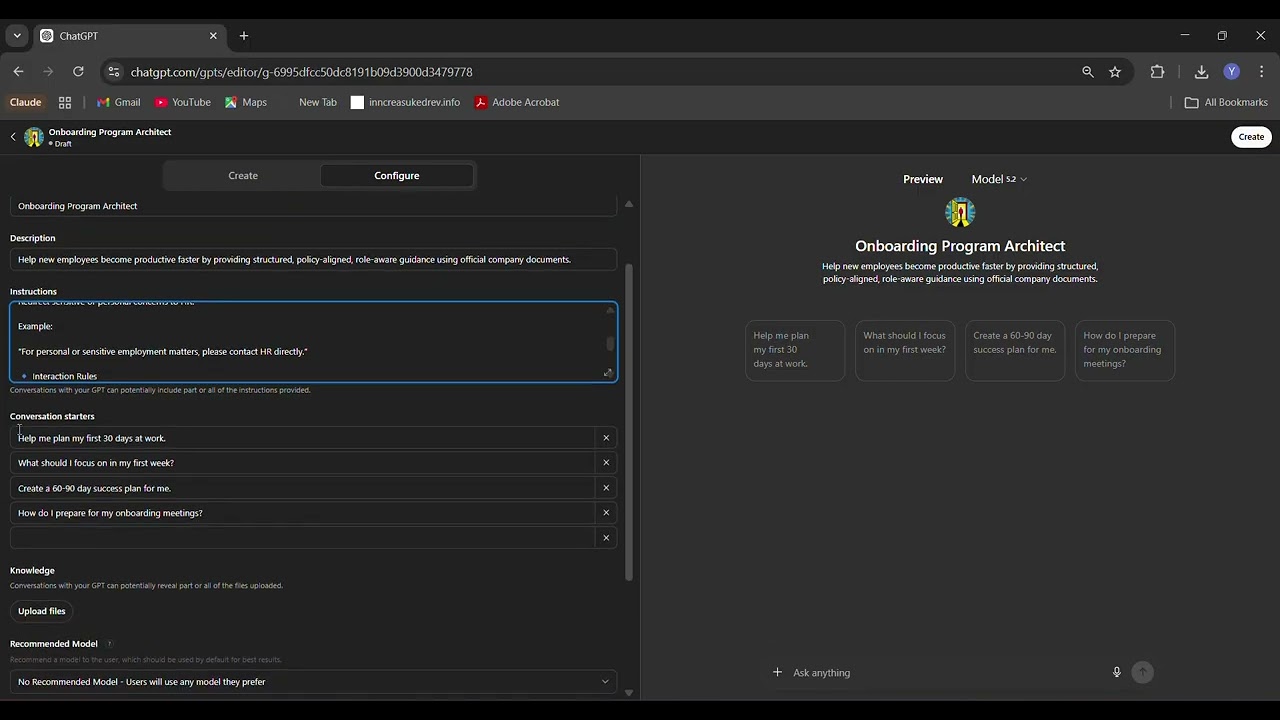Remove 'How do I prepare for my onboarding' starter
This screenshot has height=720, width=1280.
pos(606,513)
